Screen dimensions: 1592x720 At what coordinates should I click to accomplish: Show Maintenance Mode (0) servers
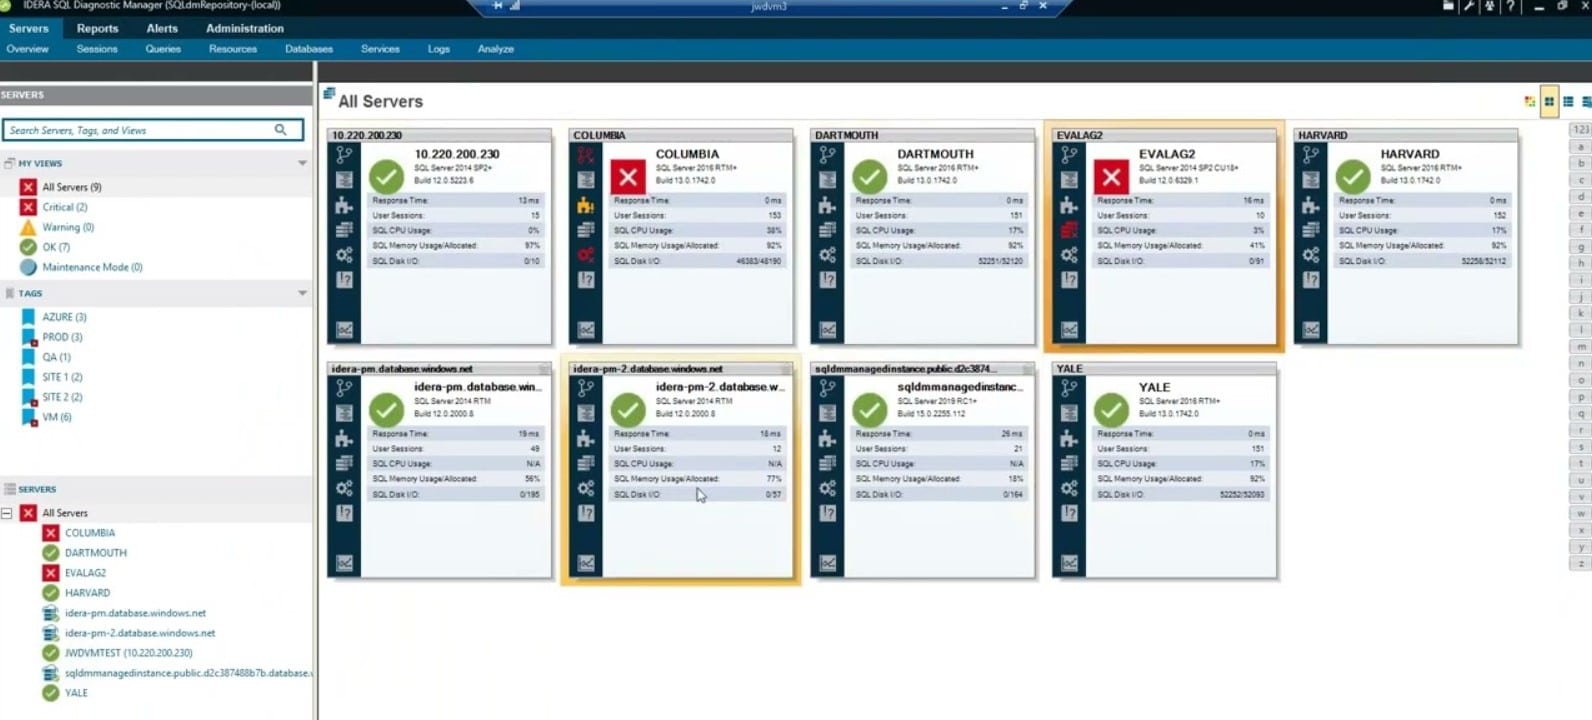coord(92,267)
